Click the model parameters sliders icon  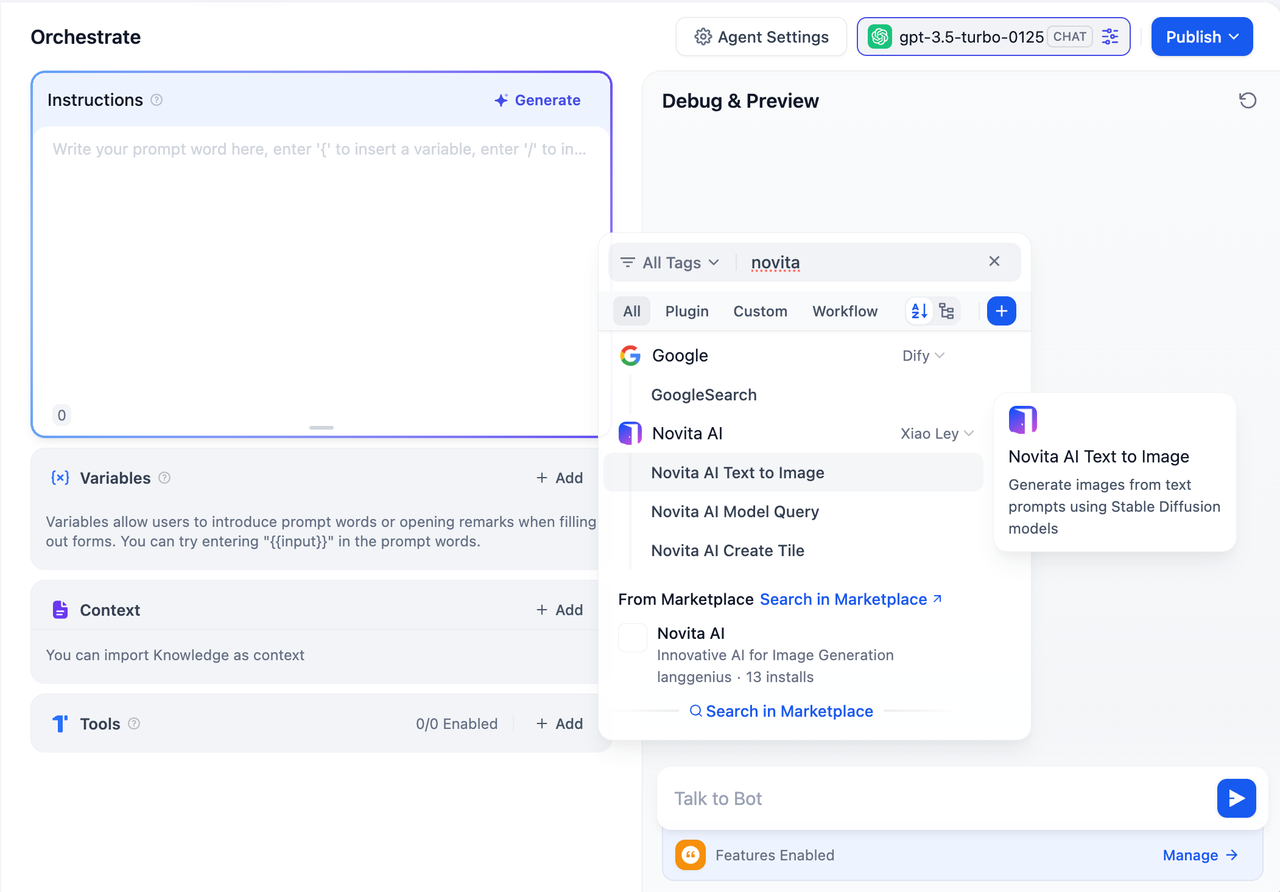pyautogui.click(x=1110, y=37)
